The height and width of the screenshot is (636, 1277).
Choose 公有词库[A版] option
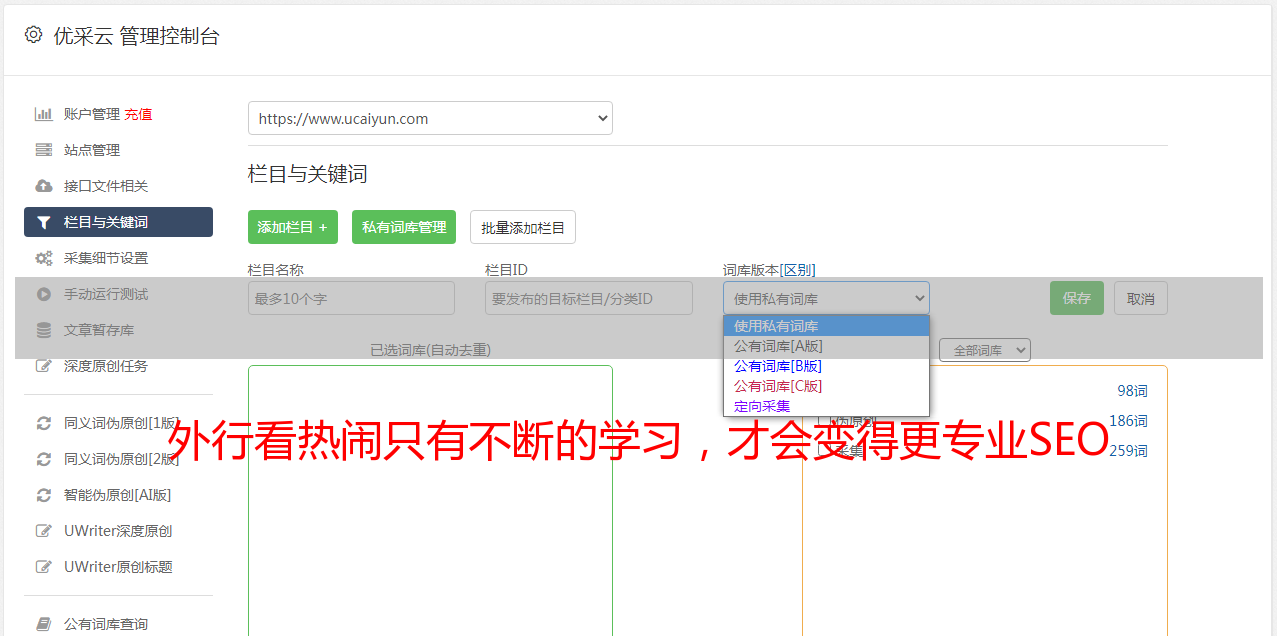(826, 346)
